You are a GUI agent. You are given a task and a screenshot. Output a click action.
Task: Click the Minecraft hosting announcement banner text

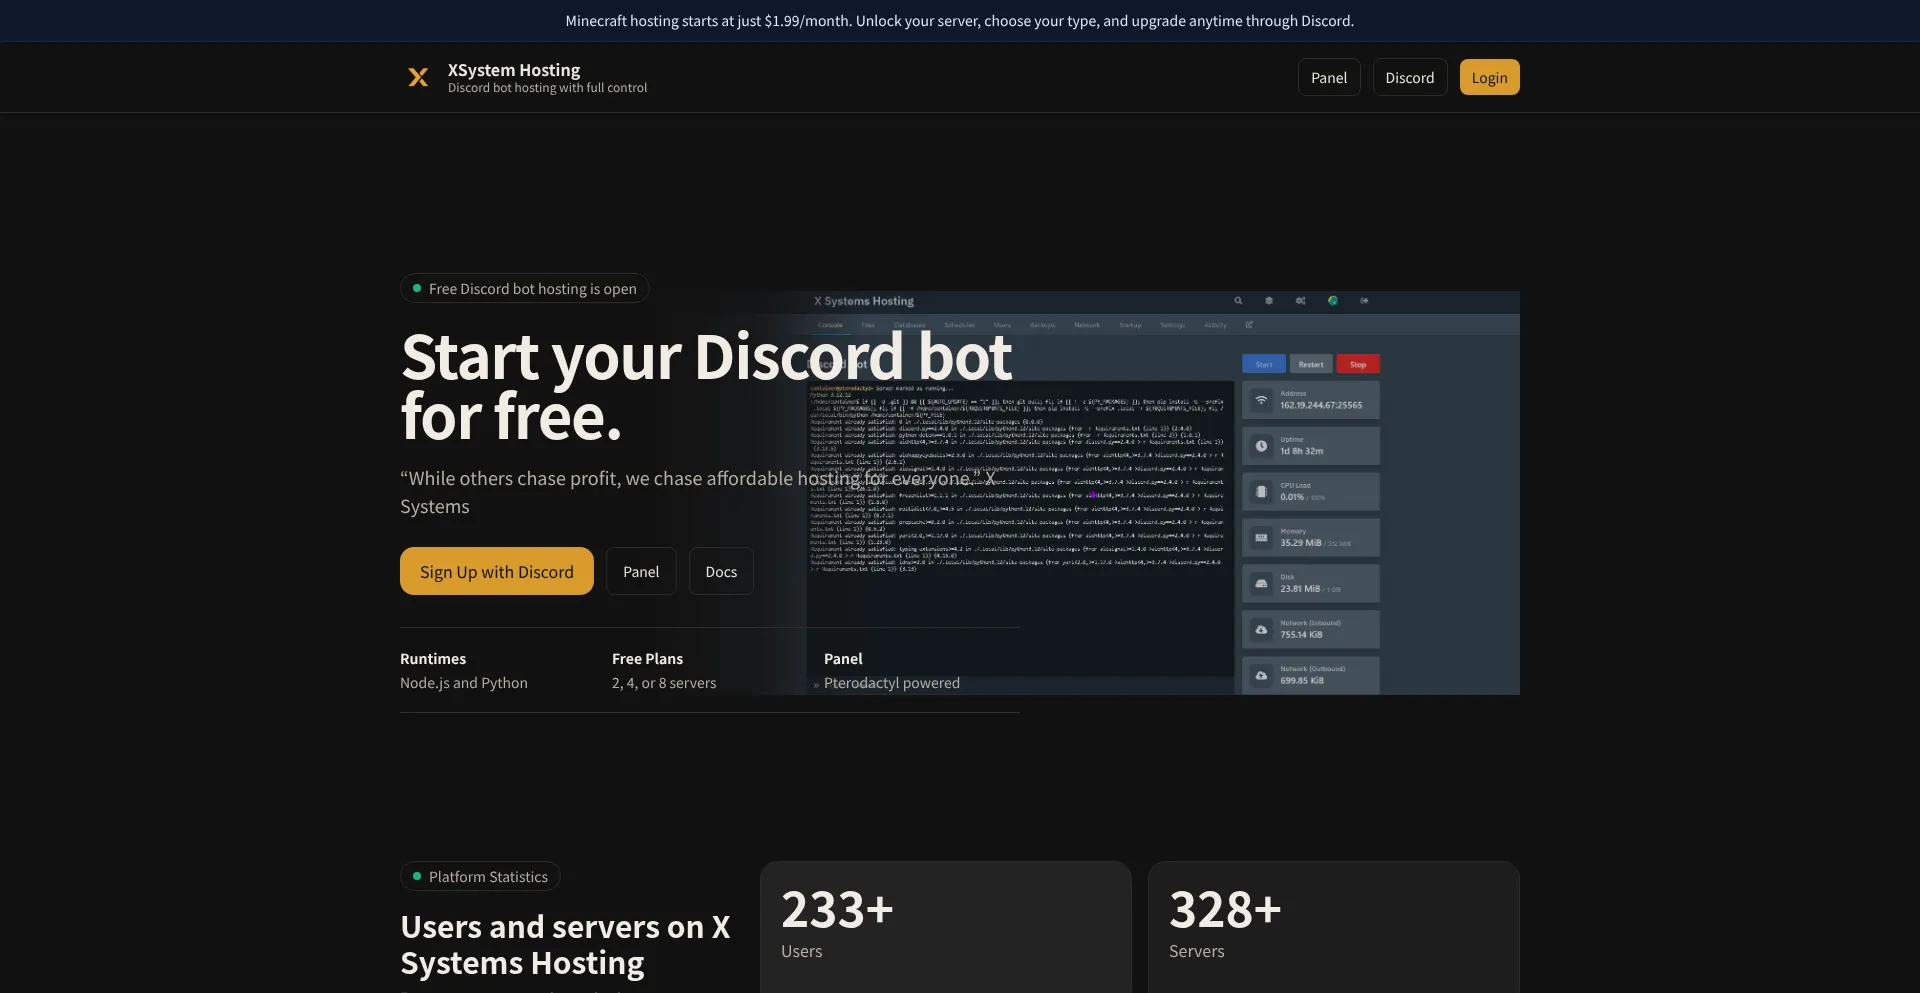tap(960, 20)
